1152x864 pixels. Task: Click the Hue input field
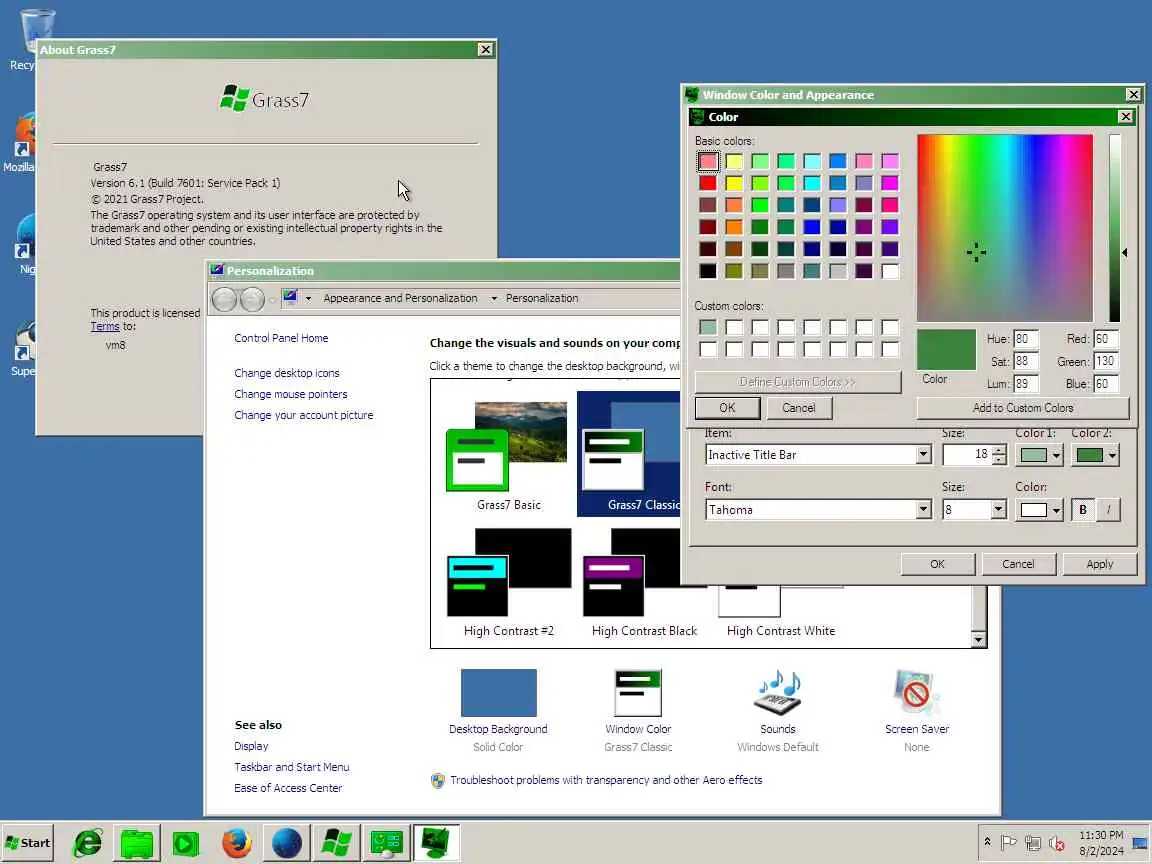point(1026,339)
